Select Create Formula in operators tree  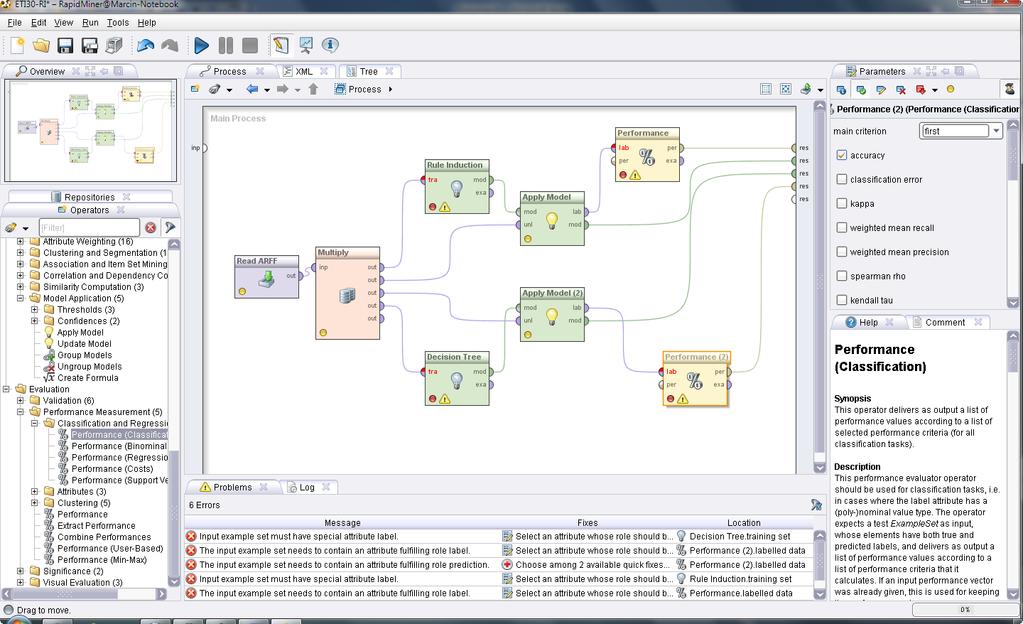(87, 377)
